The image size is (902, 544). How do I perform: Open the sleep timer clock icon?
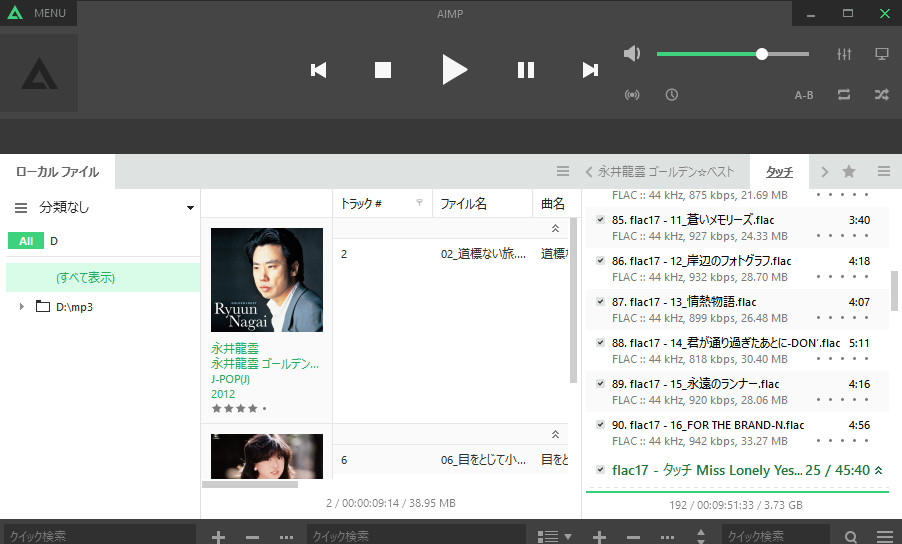tap(672, 95)
